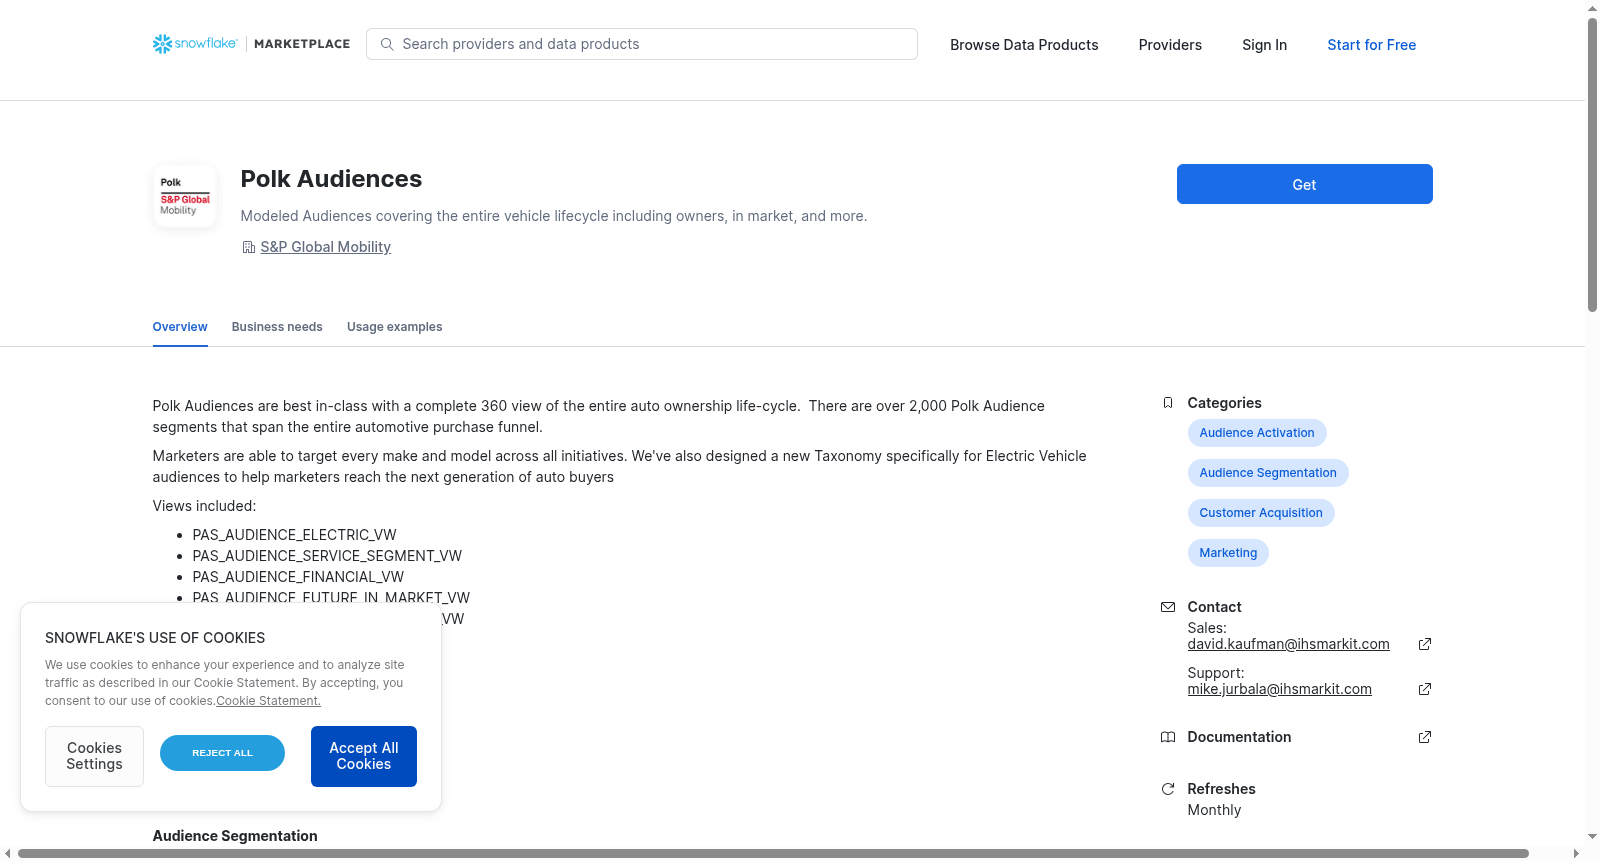Open S&P Global Mobility provider link
The height and width of the screenshot is (861, 1600).
325,247
